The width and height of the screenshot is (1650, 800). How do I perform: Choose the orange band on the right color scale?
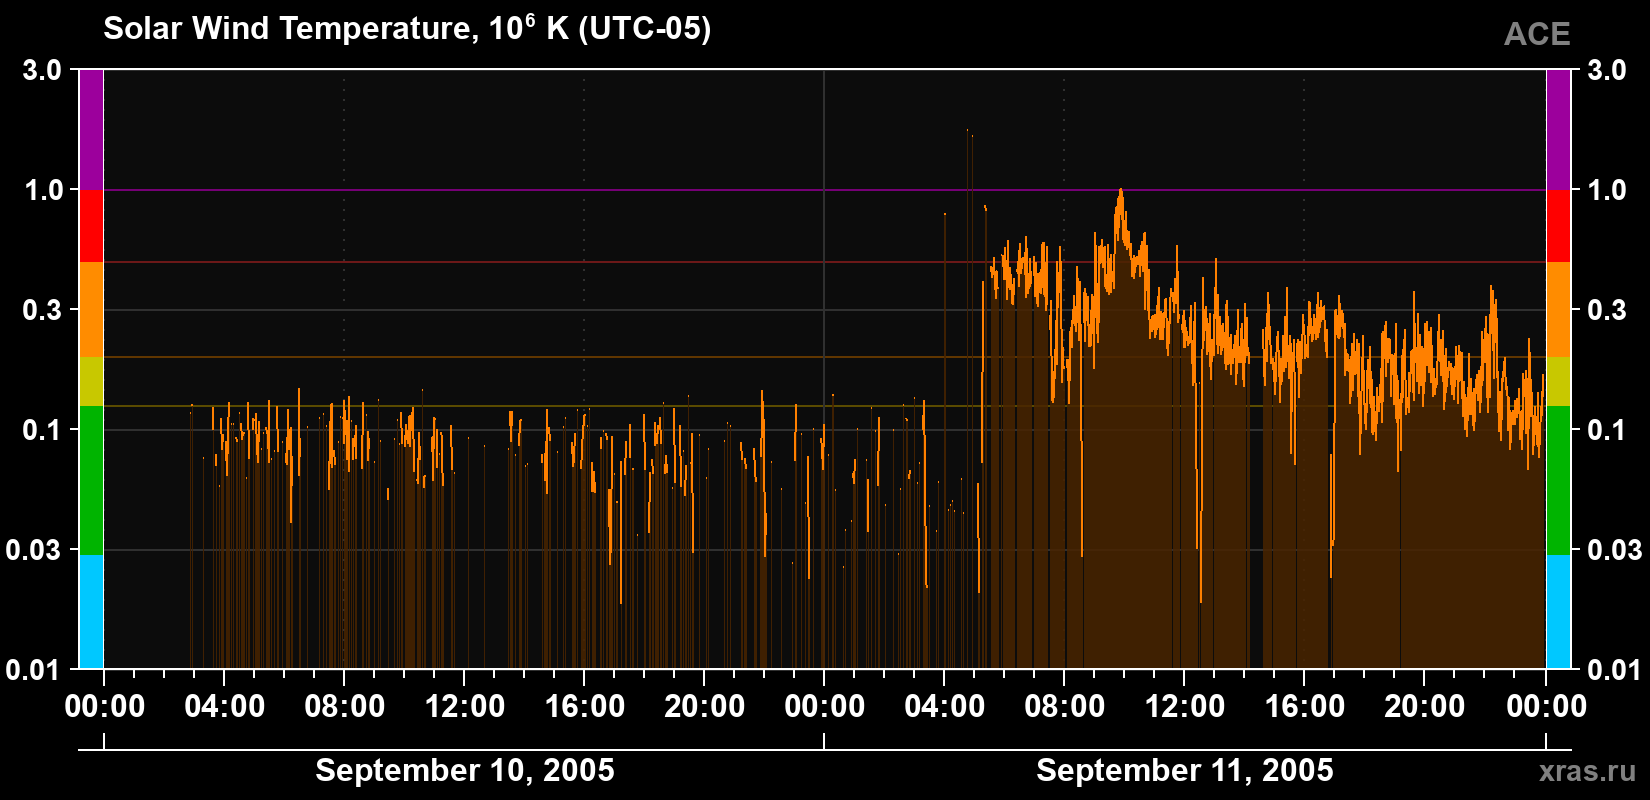(x=1559, y=310)
